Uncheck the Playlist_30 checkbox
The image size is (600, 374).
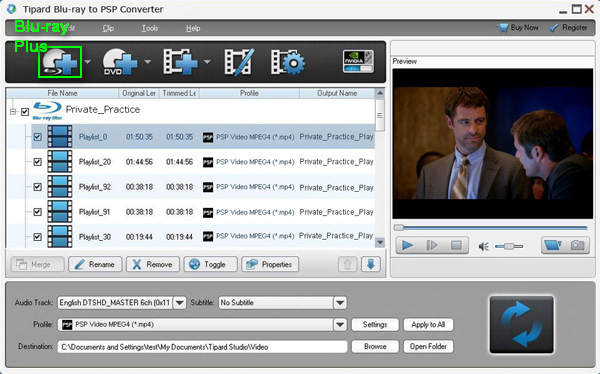click(x=38, y=237)
